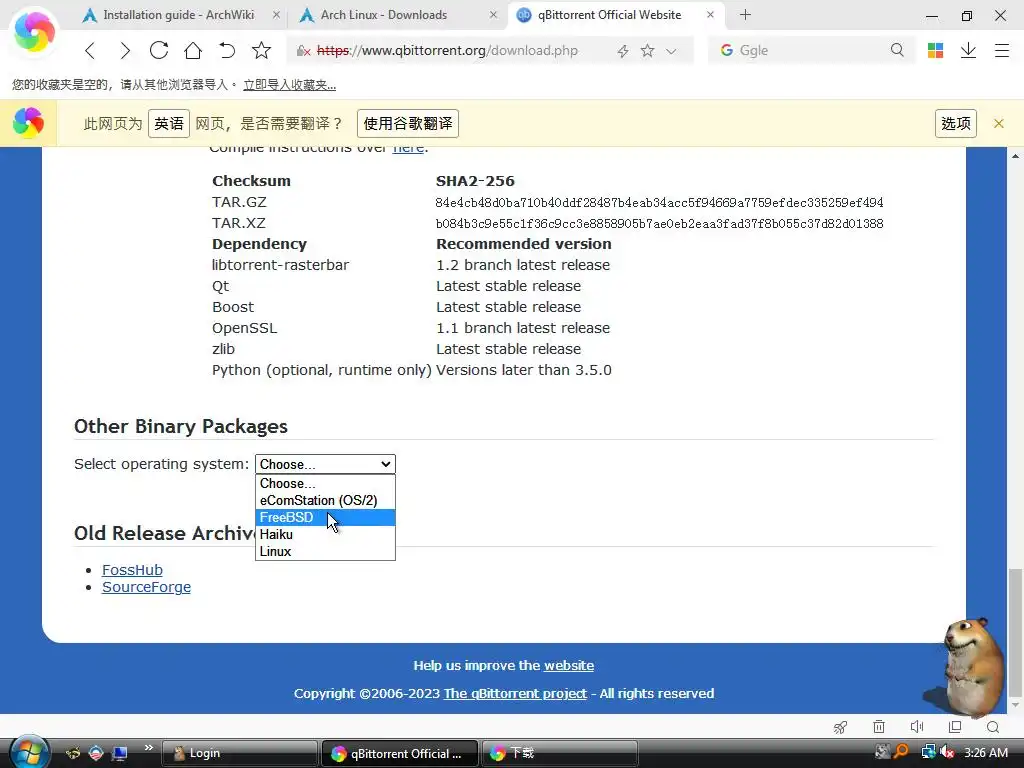The width and height of the screenshot is (1024, 768).
Task: Expand the quick launch chevron on the taskbar
Action: [x=149, y=748]
